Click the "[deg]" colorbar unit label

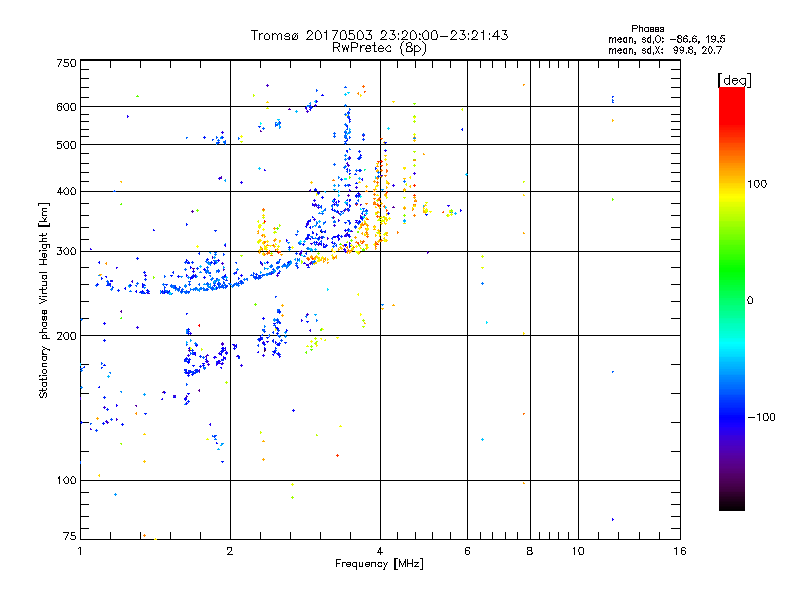point(734,80)
